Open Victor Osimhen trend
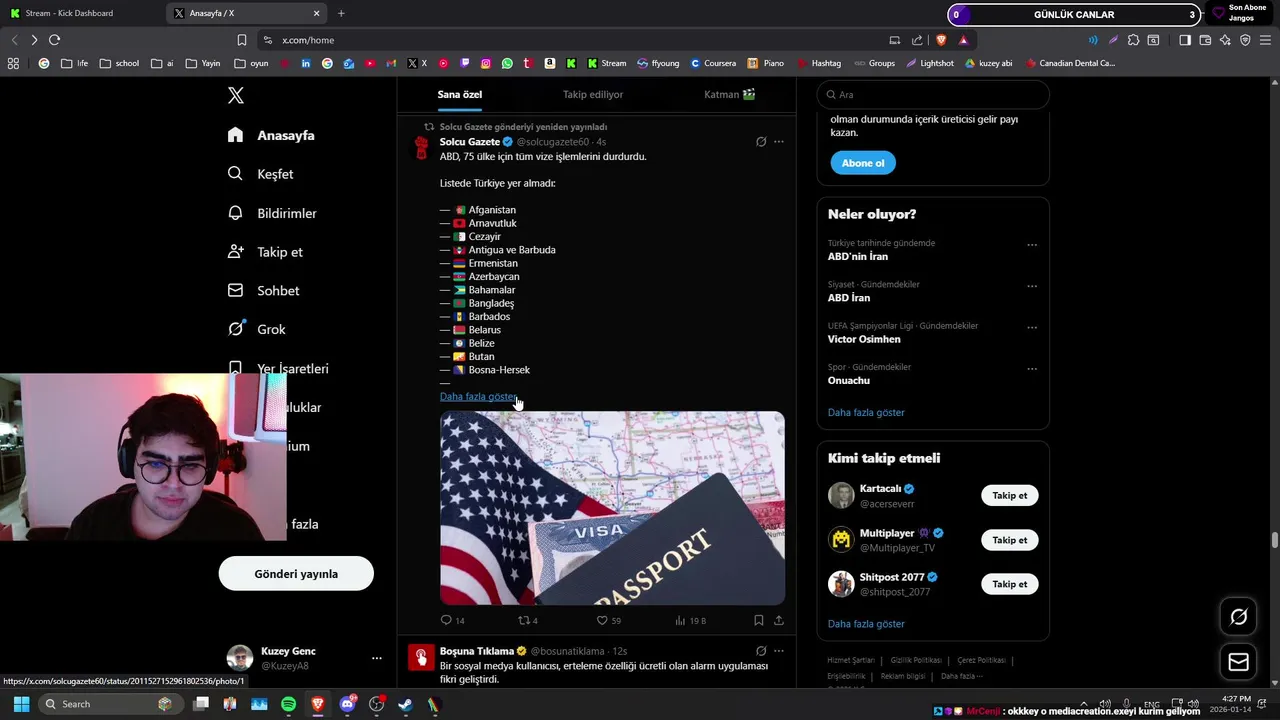The width and height of the screenshot is (1280, 720). tap(864, 339)
